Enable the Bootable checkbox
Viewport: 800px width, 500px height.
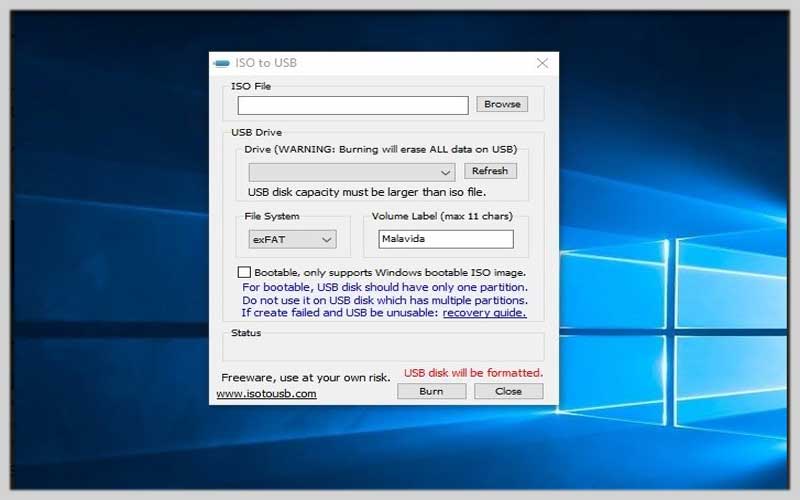[x=244, y=272]
